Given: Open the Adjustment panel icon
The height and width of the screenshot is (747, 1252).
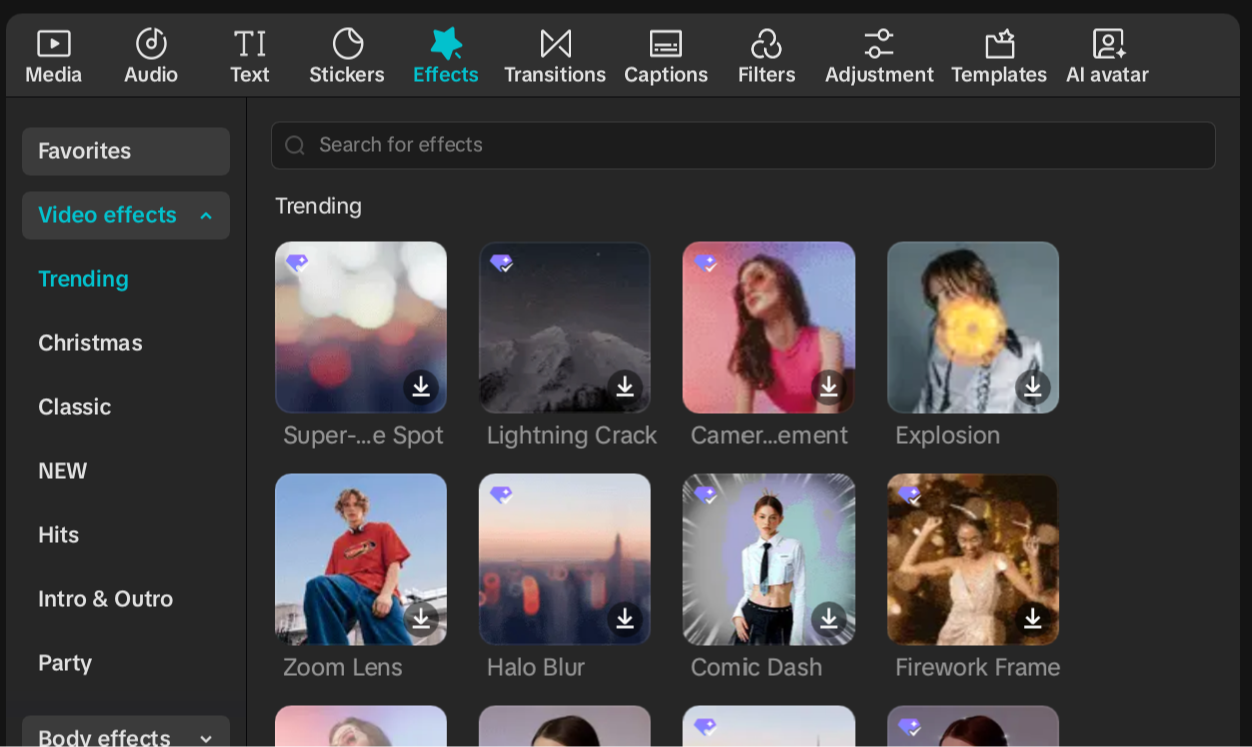Looking at the screenshot, I should pyautogui.click(x=879, y=44).
